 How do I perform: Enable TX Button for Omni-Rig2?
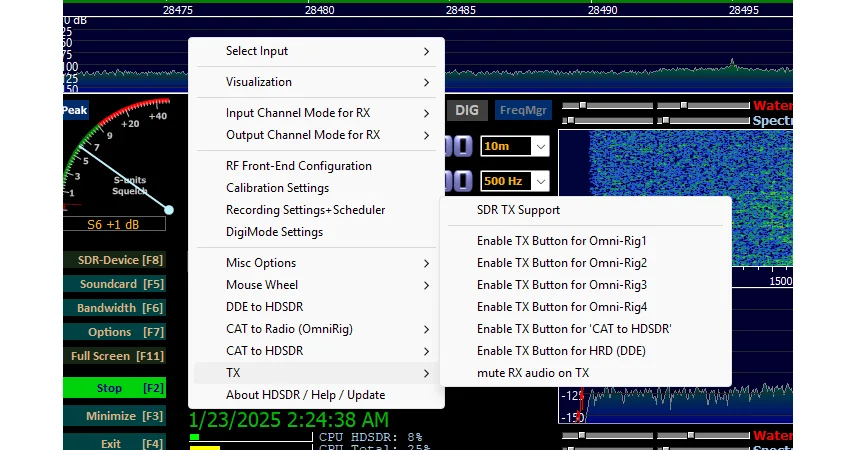(x=585, y=263)
